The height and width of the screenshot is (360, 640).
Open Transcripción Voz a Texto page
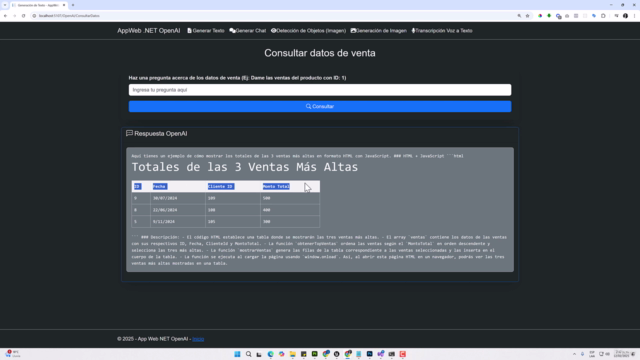pyautogui.click(x=442, y=31)
